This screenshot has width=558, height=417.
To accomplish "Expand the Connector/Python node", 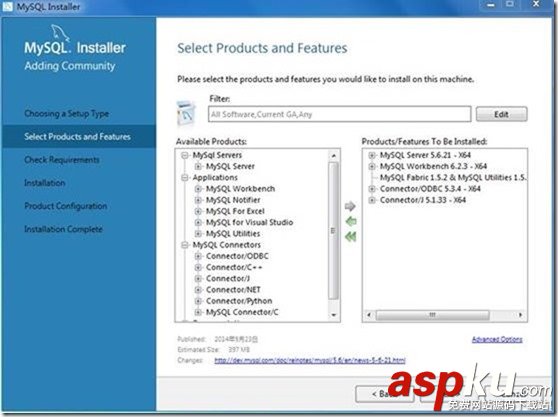I will (198, 301).
